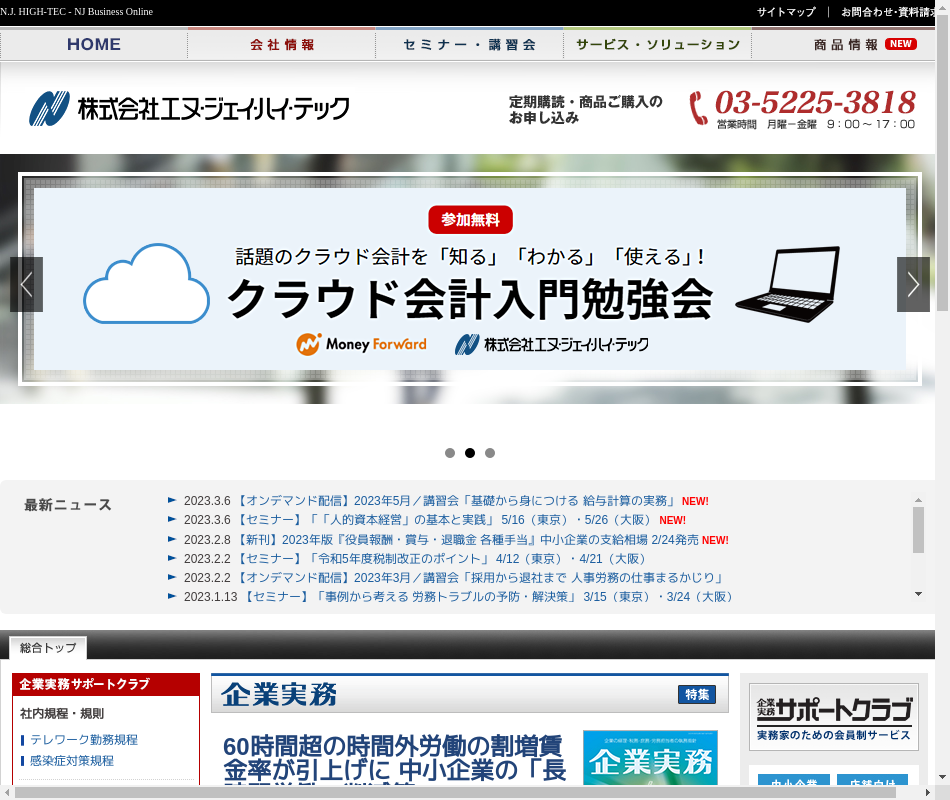Open news about 人事労務の仕事まるかじり
The height and width of the screenshot is (800, 950).
pos(479,578)
